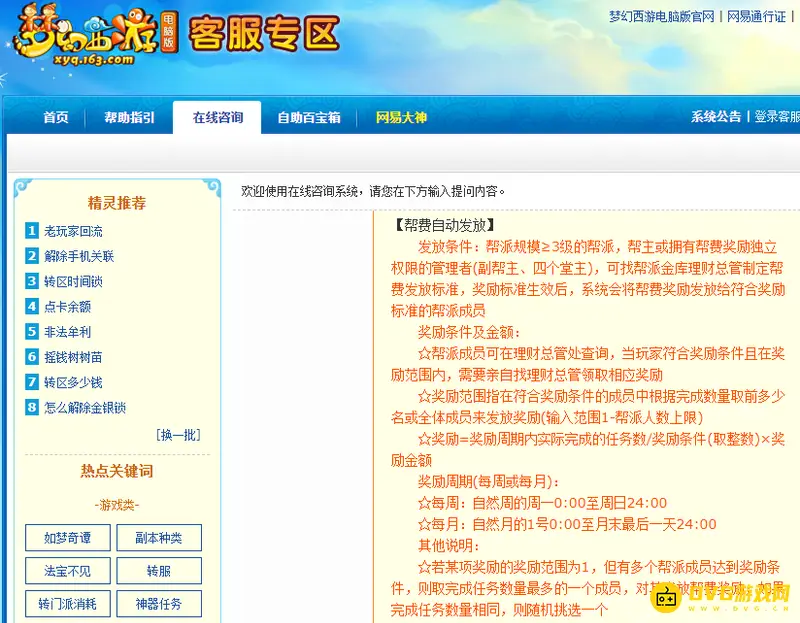
Task: Select recommendation 转区多少钱
Action: click(x=73, y=383)
